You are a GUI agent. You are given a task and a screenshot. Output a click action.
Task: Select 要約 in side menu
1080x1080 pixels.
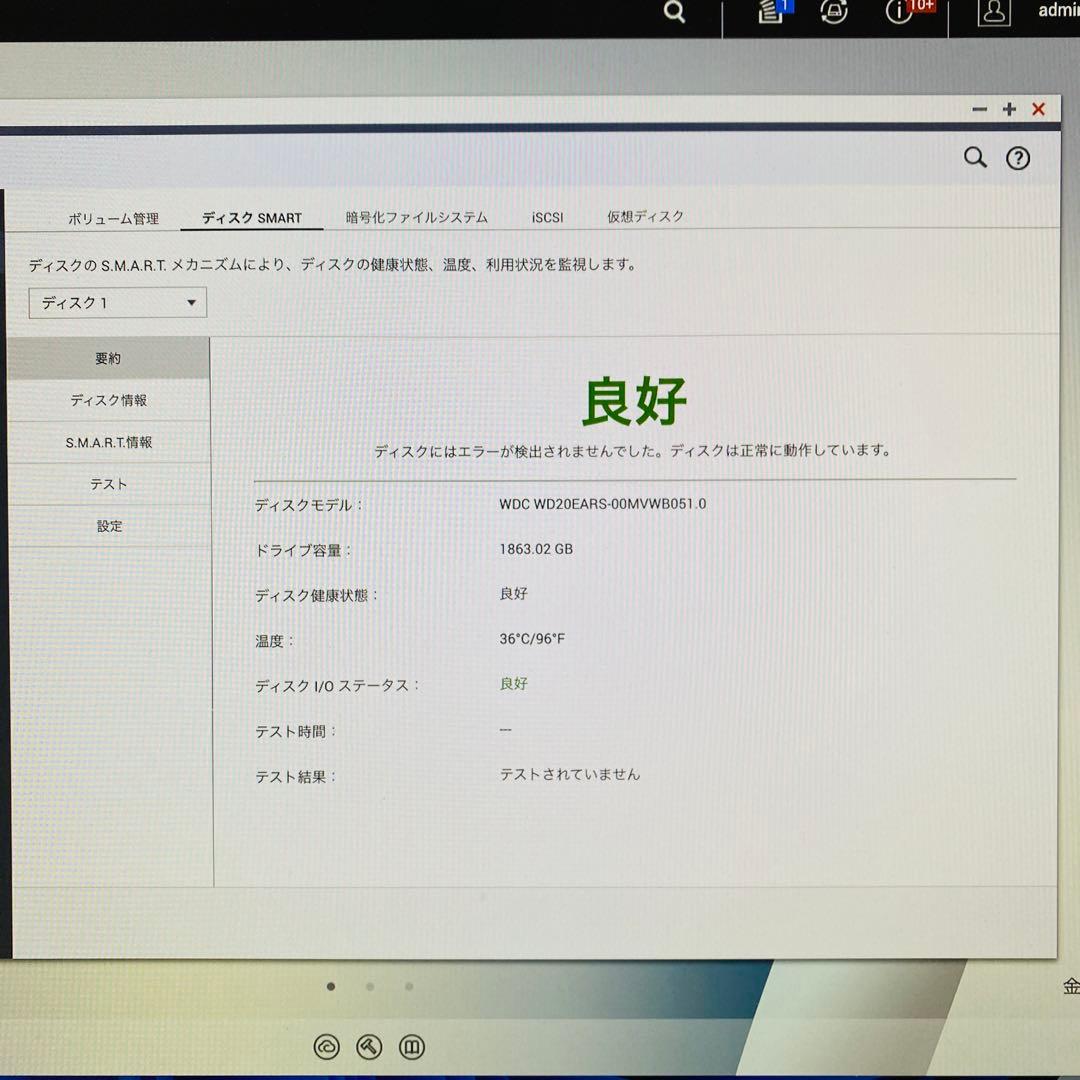[x=109, y=358]
